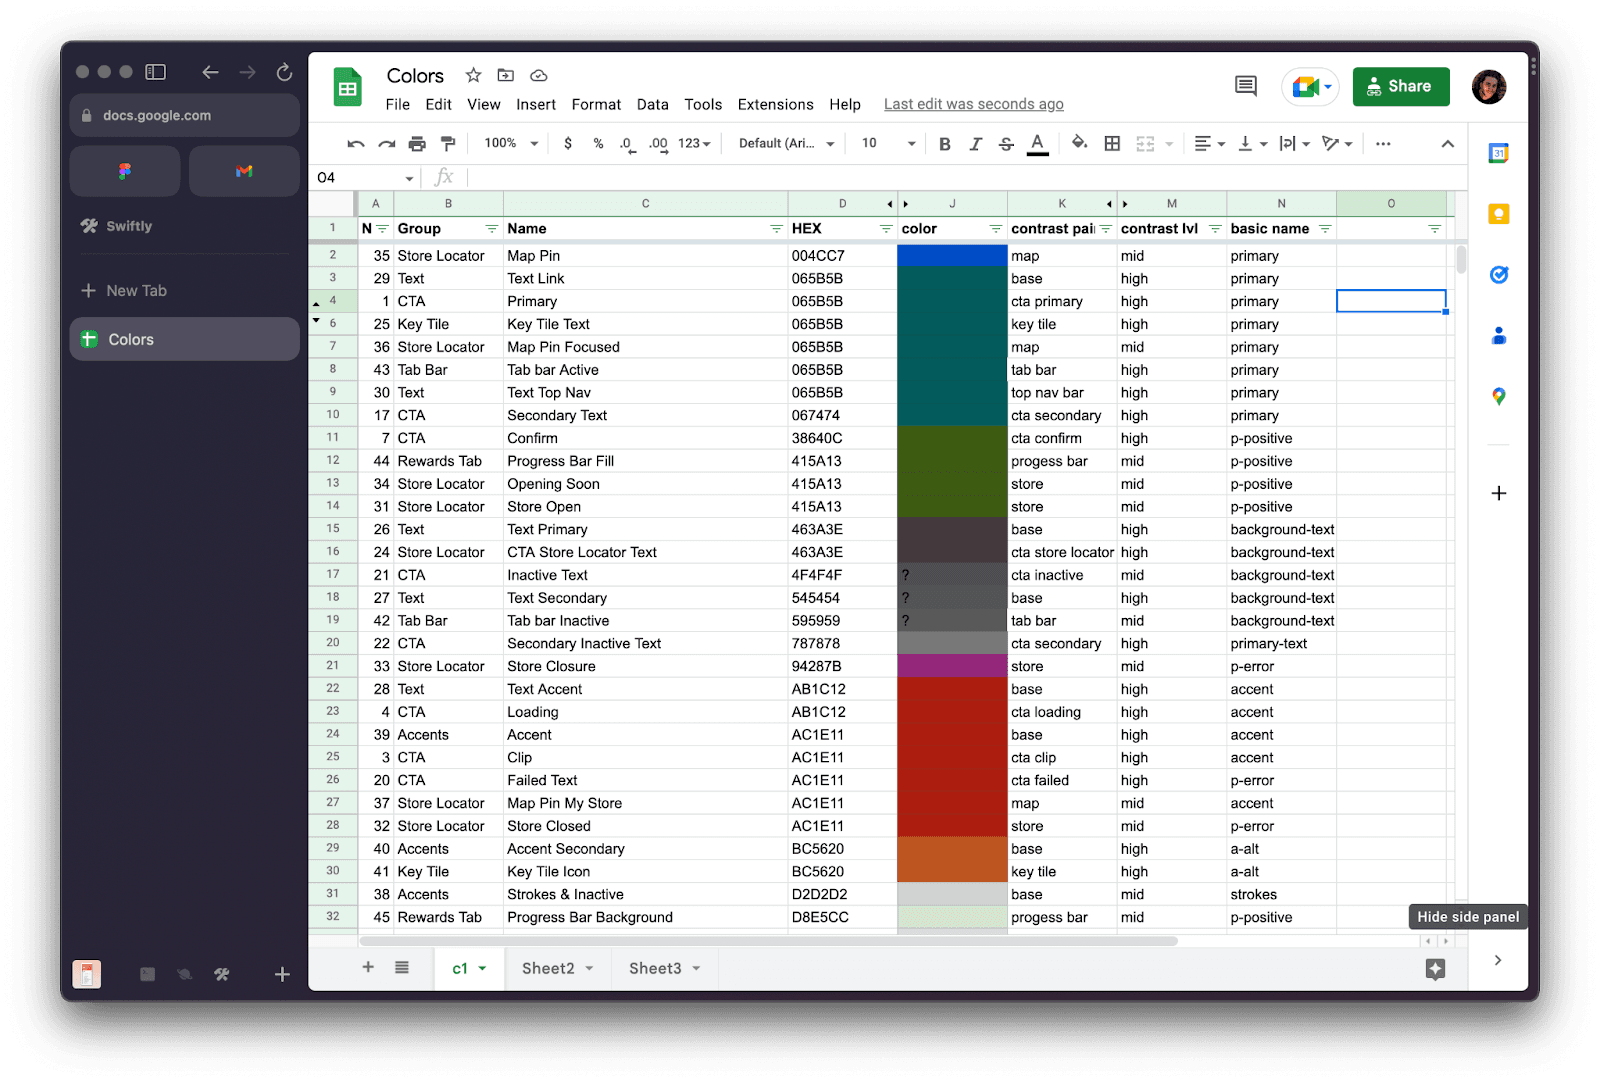Open the Insert menu

[x=536, y=104]
